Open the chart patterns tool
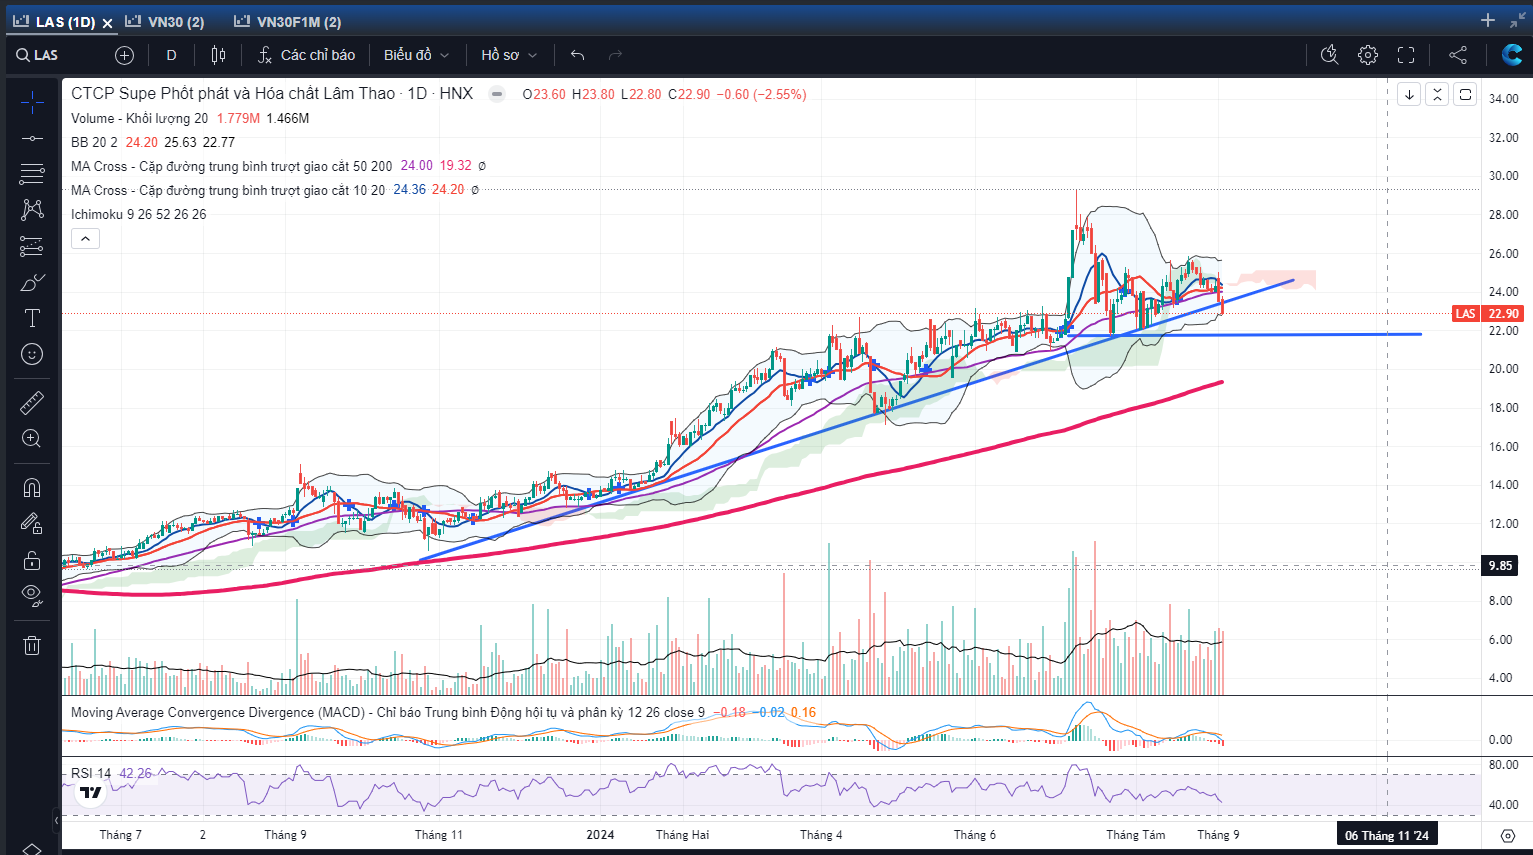The image size is (1533, 855). click(32, 209)
